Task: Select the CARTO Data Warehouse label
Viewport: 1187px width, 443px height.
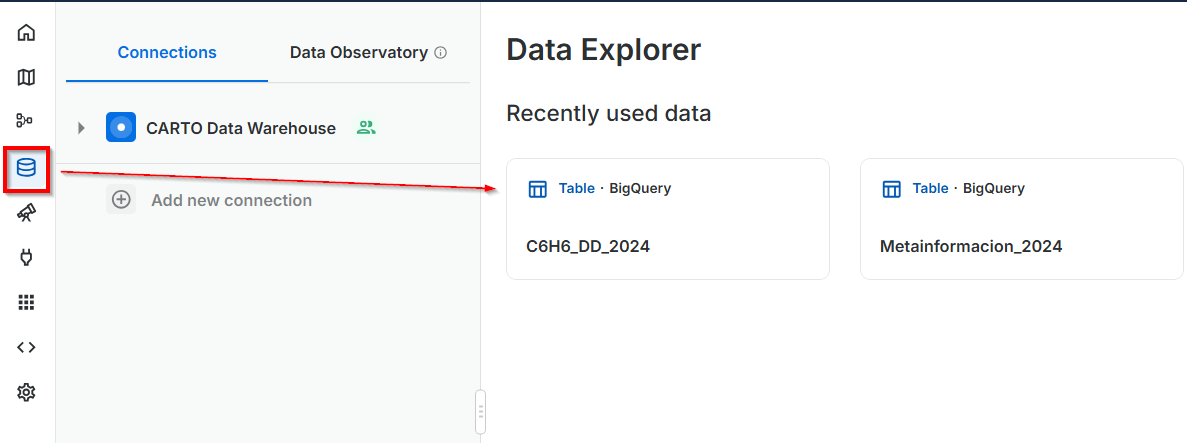Action: [241, 128]
